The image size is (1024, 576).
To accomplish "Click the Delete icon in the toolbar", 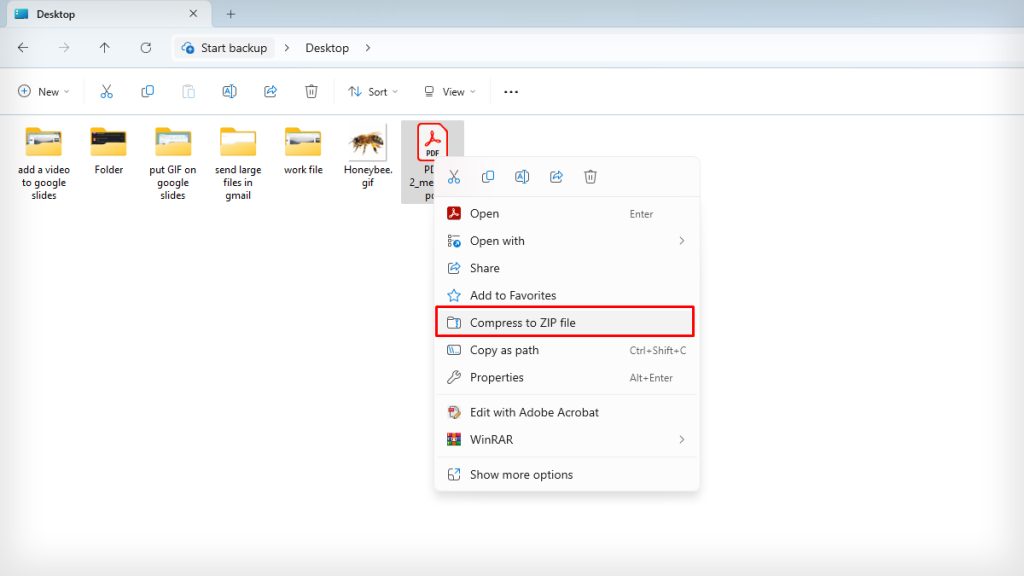I will pyautogui.click(x=311, y=91).
